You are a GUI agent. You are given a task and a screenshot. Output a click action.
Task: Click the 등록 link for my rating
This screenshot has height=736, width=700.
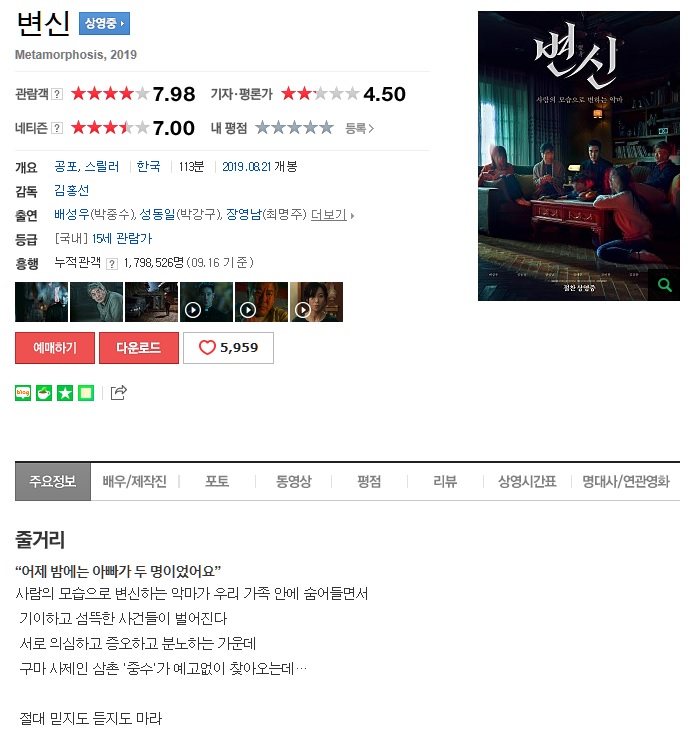359,128
